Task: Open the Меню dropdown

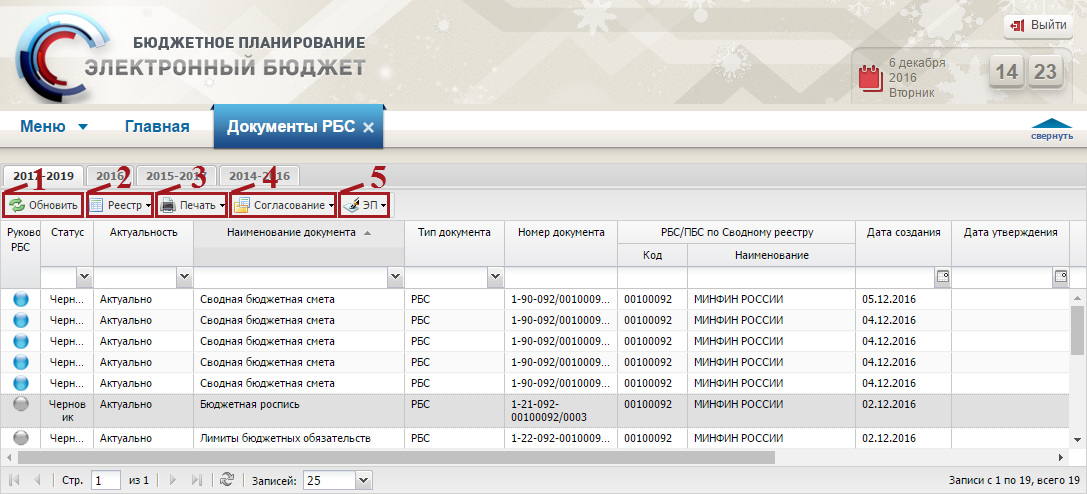Action: 54,127
